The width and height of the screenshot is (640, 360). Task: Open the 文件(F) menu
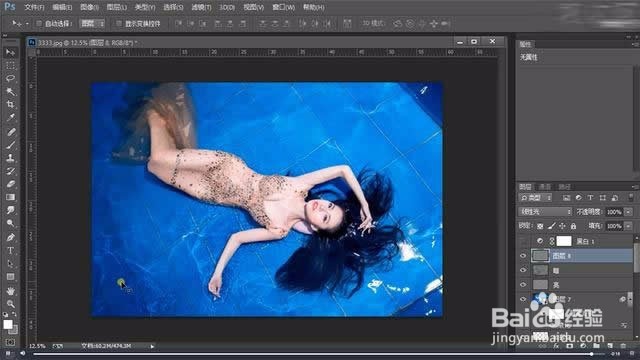coord(34,7)
